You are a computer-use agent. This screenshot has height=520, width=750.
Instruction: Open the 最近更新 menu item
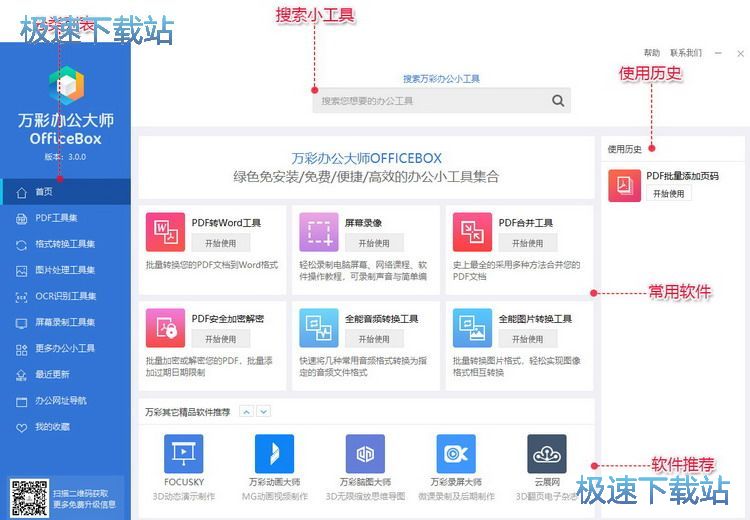[66, 375]
